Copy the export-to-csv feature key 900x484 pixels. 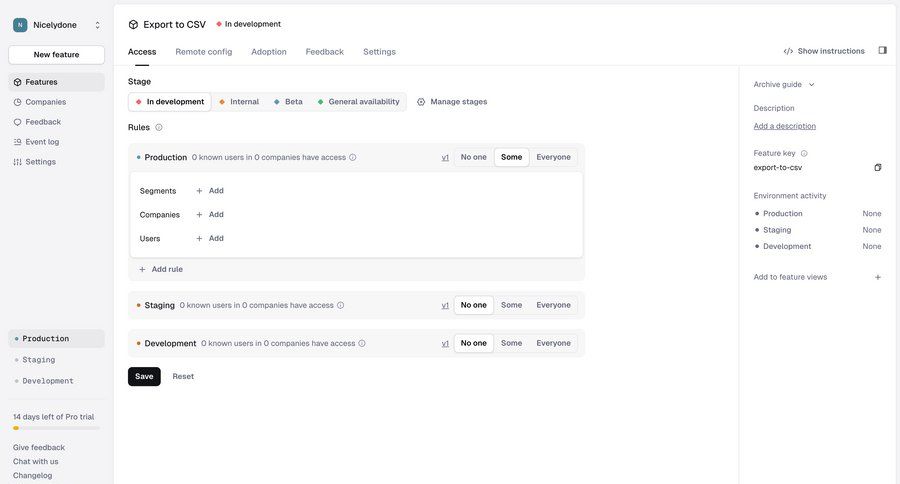coord(878,168)
